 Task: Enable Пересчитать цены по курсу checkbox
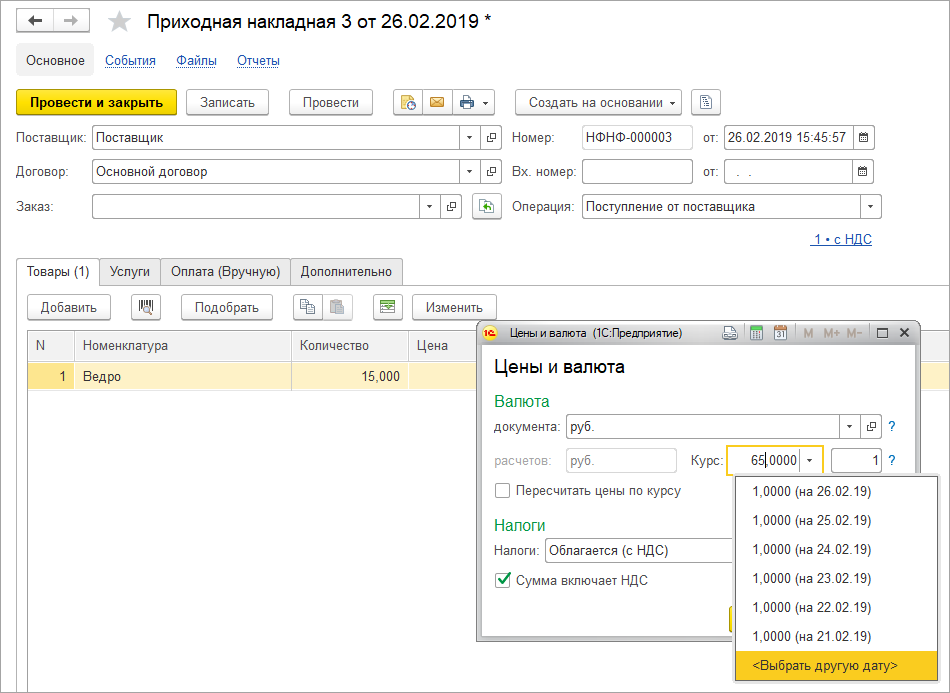point(502,491)
